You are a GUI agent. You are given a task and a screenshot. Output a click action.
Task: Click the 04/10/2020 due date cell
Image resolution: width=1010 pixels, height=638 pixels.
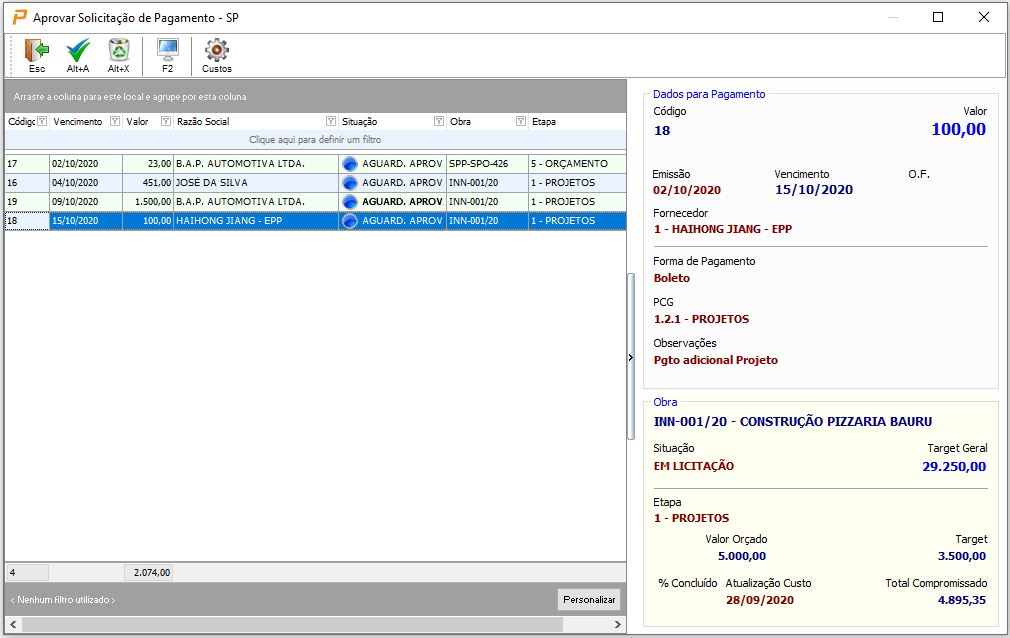pos(86,182)
